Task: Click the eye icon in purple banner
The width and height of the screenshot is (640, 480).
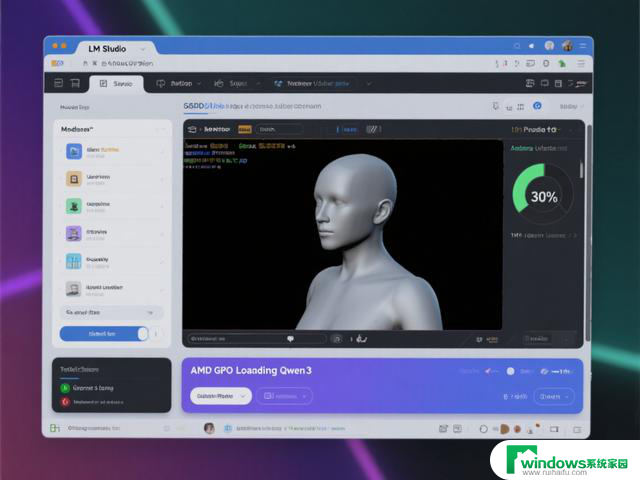Action: click(x=544, y=371)
